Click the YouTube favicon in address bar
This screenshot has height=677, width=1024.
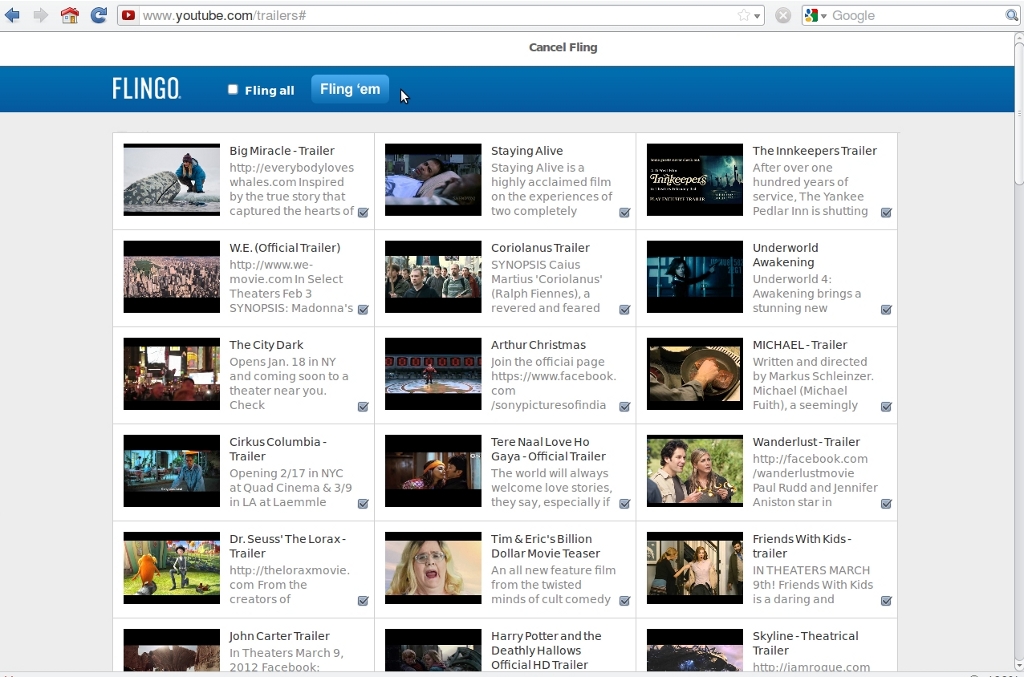pos(129,15)
